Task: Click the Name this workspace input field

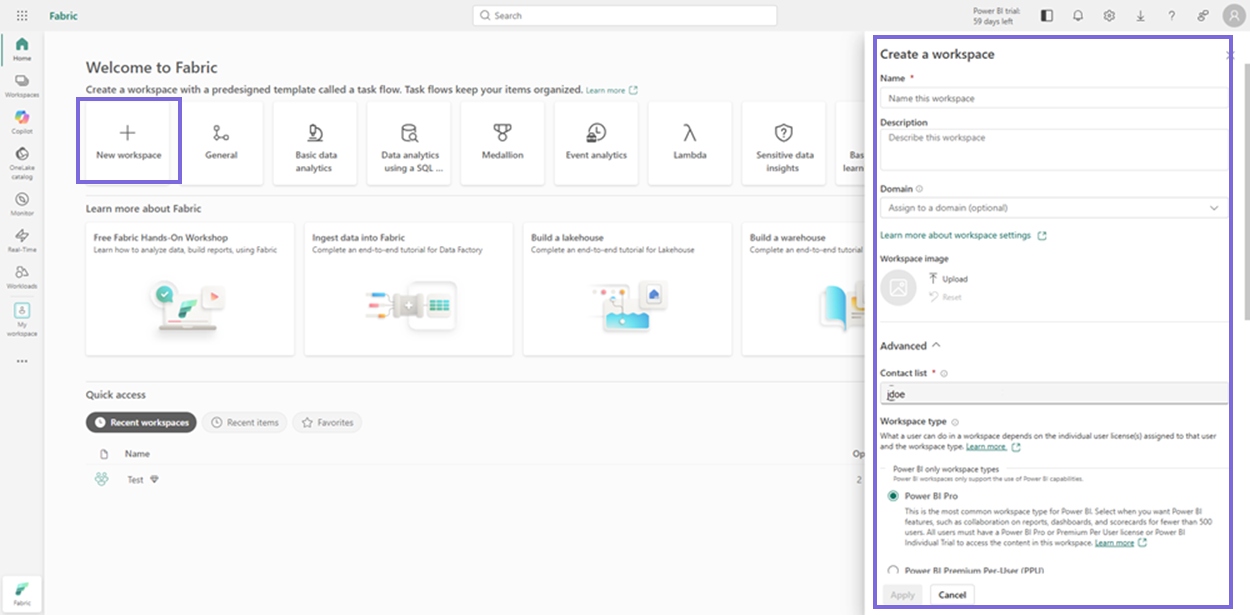Action: [1053, 98]
